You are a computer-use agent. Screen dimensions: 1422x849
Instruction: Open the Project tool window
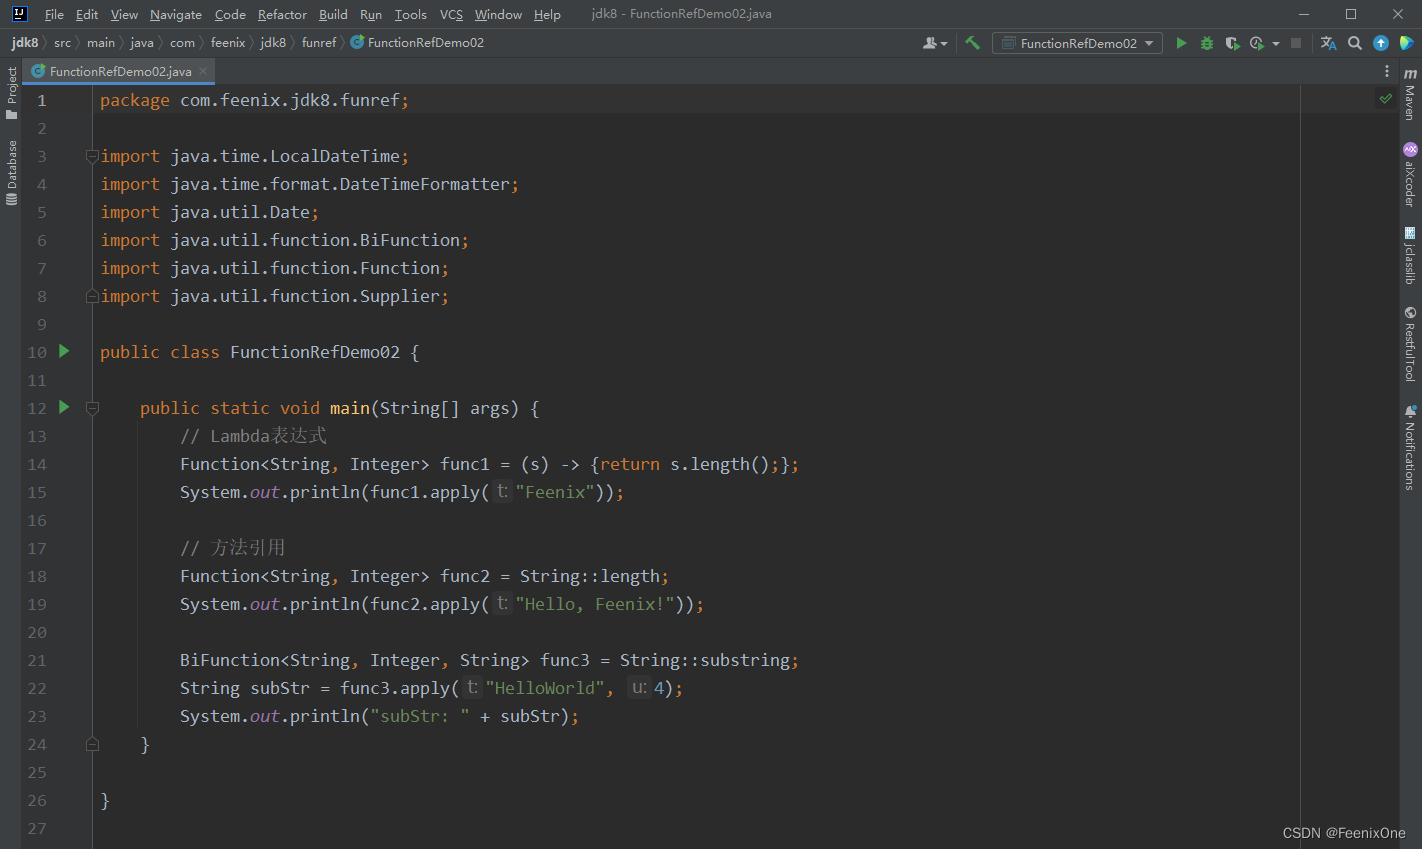coord(12,93)
